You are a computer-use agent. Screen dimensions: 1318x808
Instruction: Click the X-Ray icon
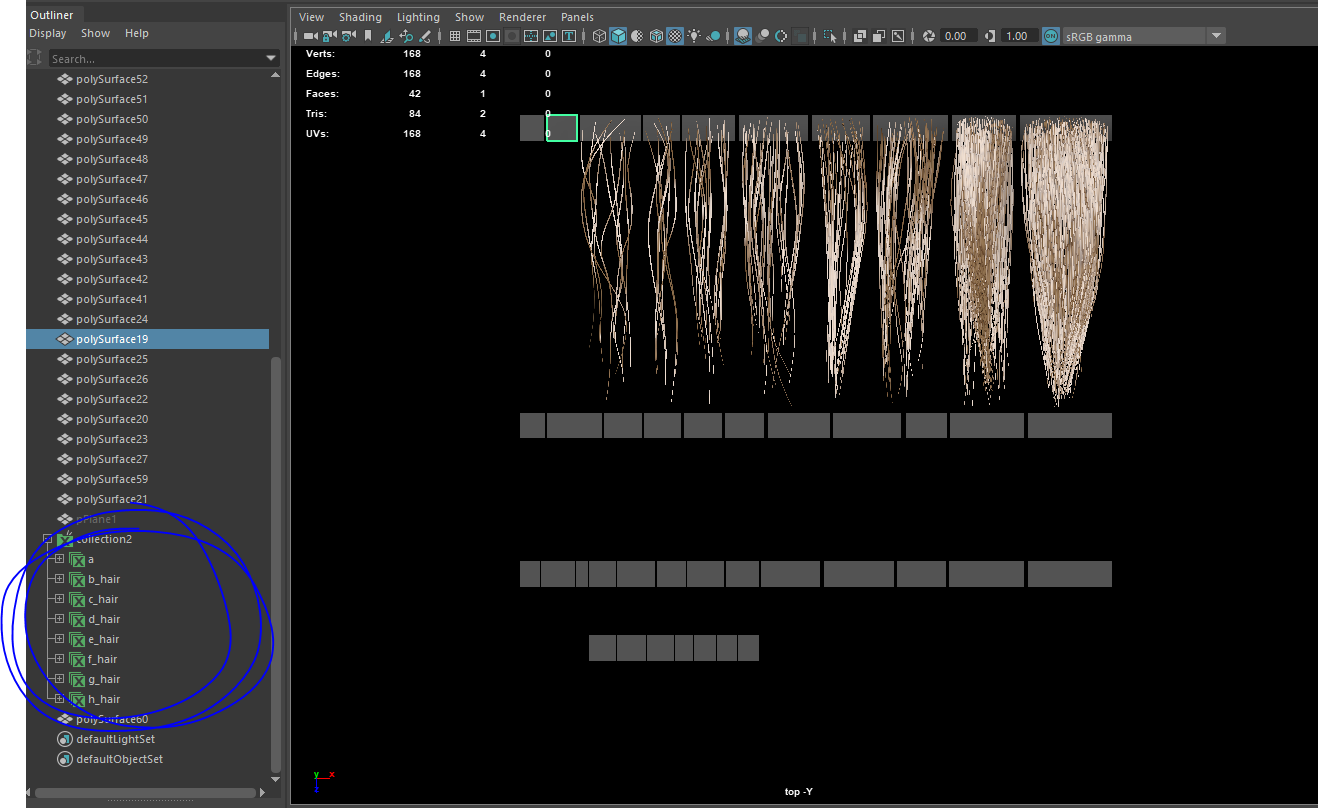pos(859,36)
